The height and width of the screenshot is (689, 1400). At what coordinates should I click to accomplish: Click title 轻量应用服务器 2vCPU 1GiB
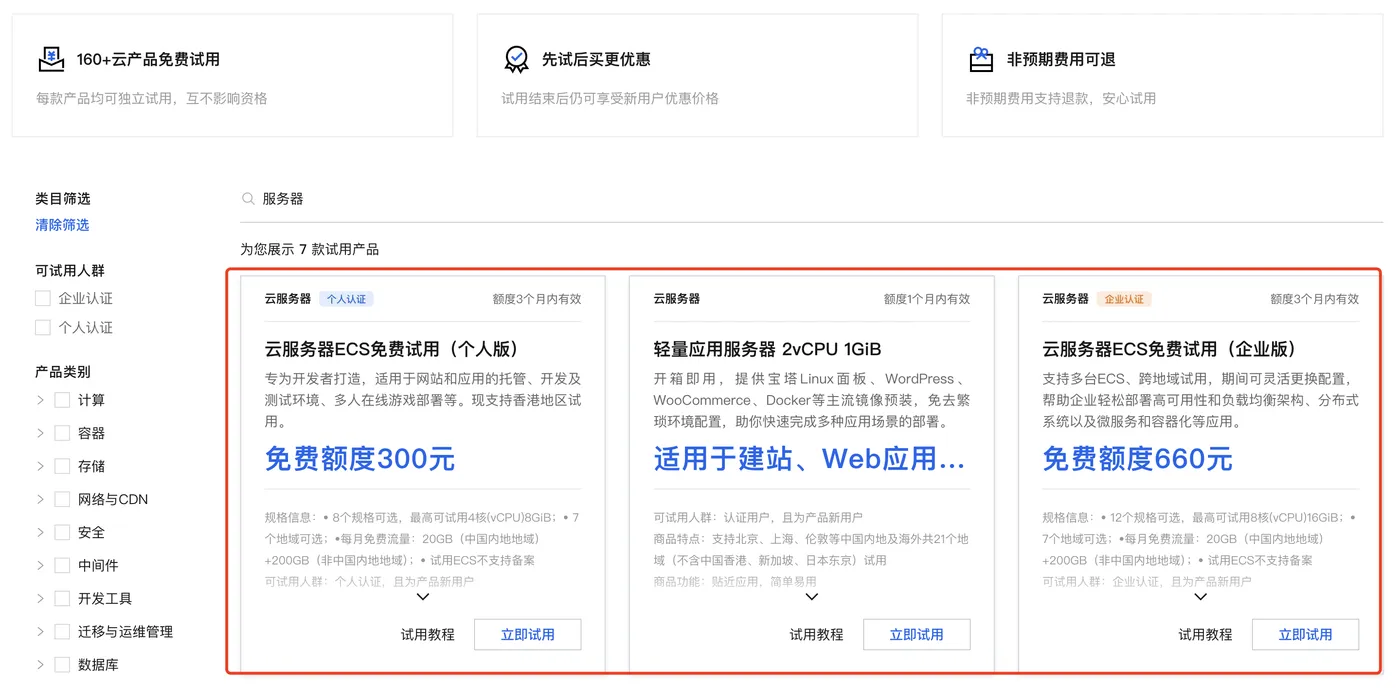(x=767, y=349)
